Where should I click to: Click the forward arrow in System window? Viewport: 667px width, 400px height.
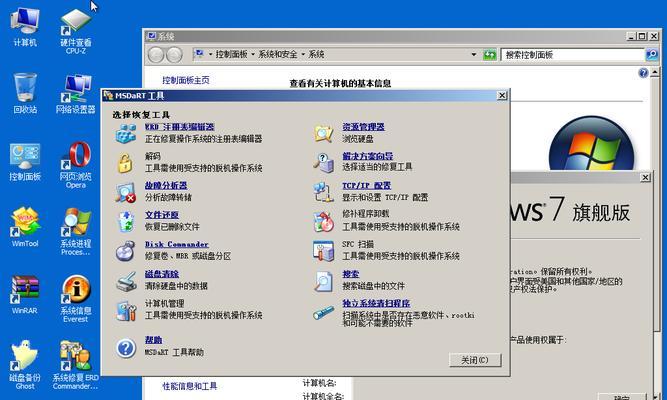[174, 54]
